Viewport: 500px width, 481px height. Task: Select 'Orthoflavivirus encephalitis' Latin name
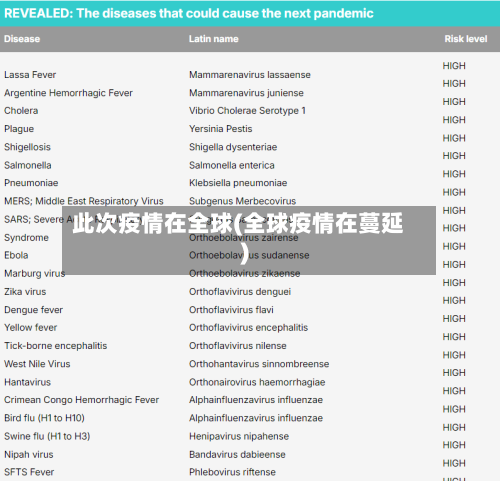[248, 328]
